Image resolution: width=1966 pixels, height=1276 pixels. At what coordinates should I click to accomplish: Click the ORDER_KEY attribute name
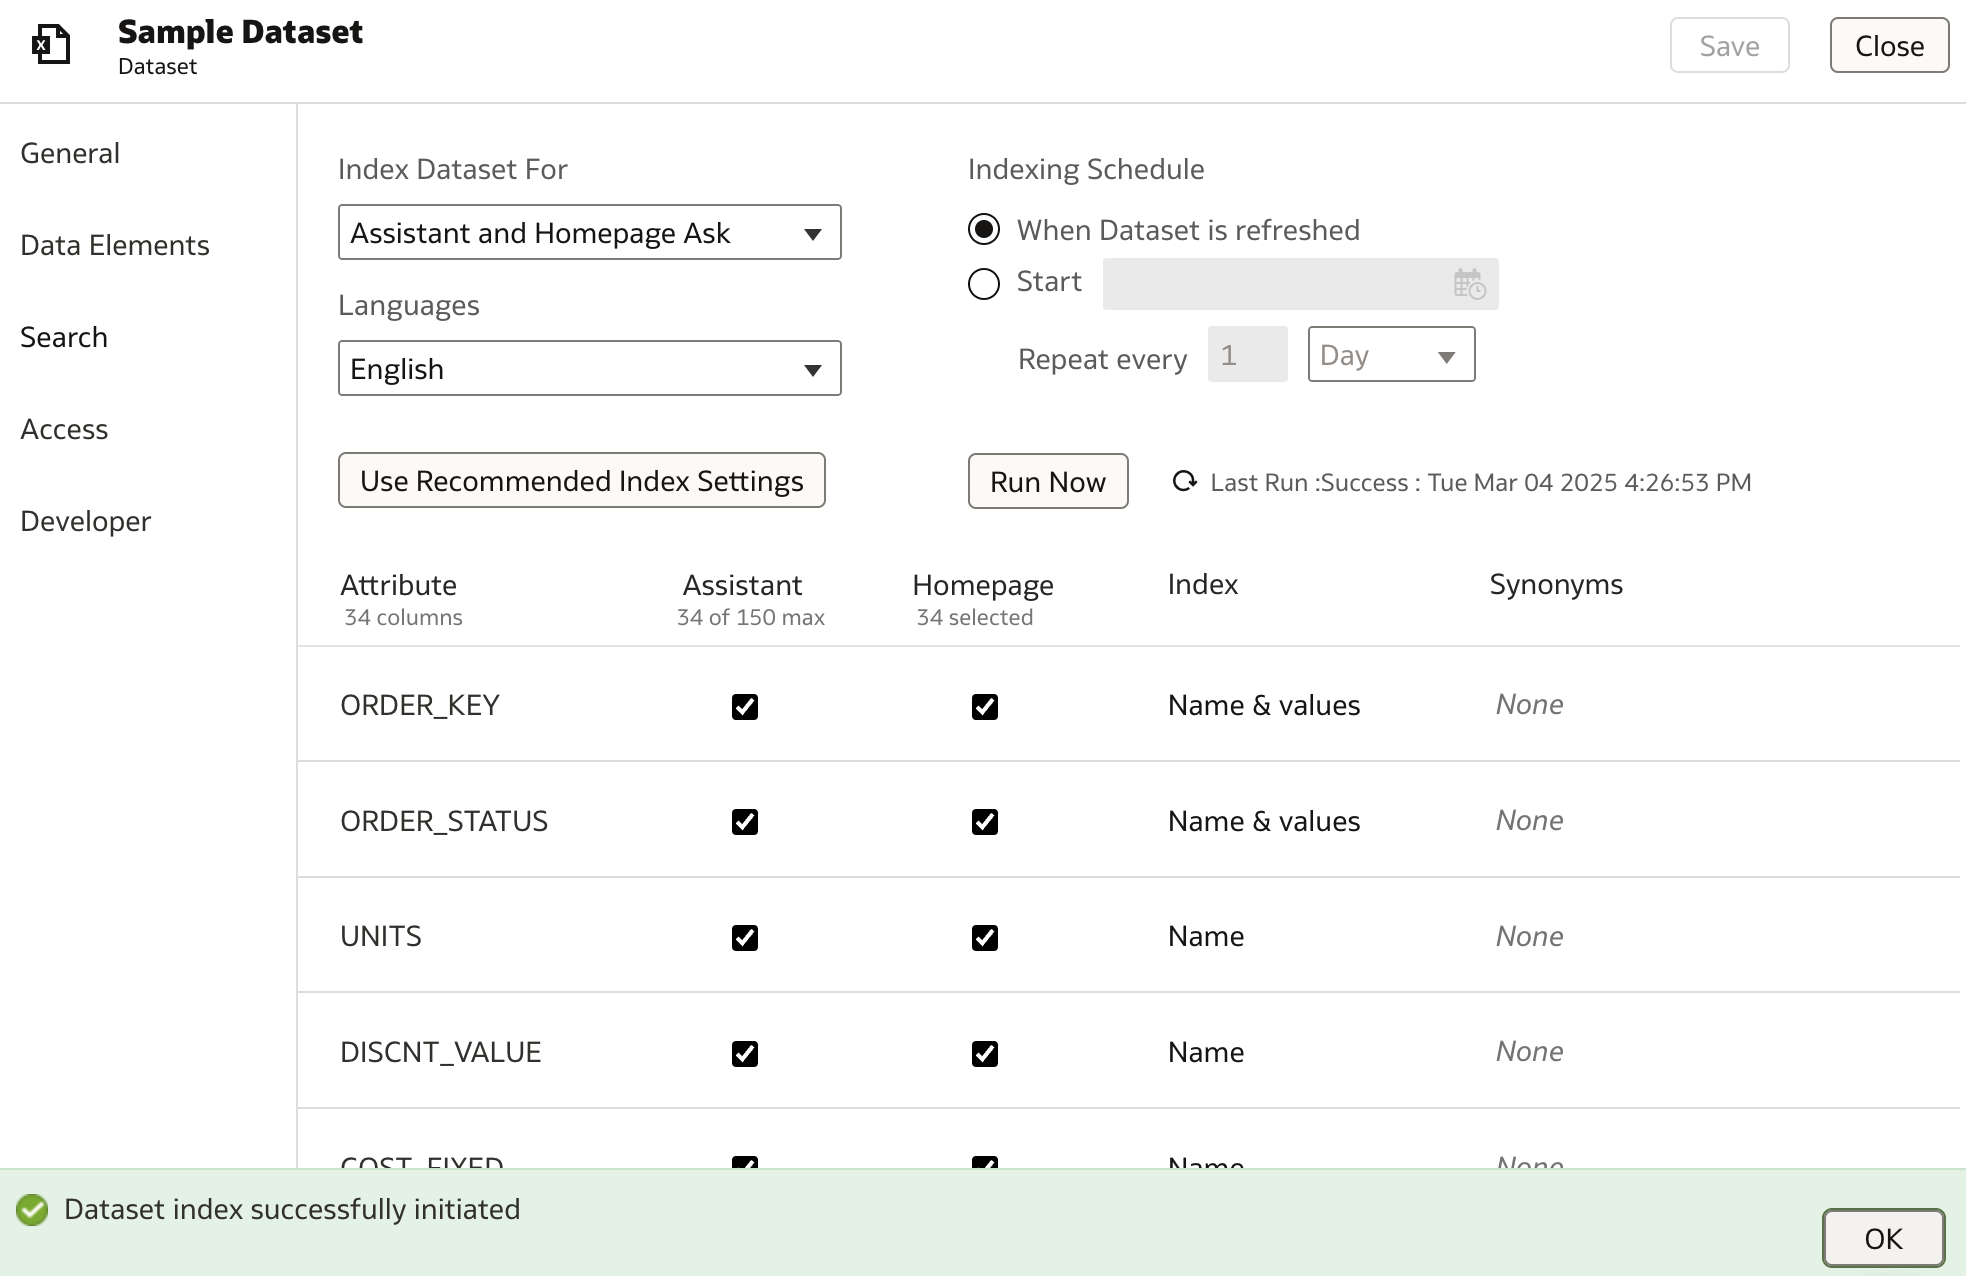(x=420, y=705)
